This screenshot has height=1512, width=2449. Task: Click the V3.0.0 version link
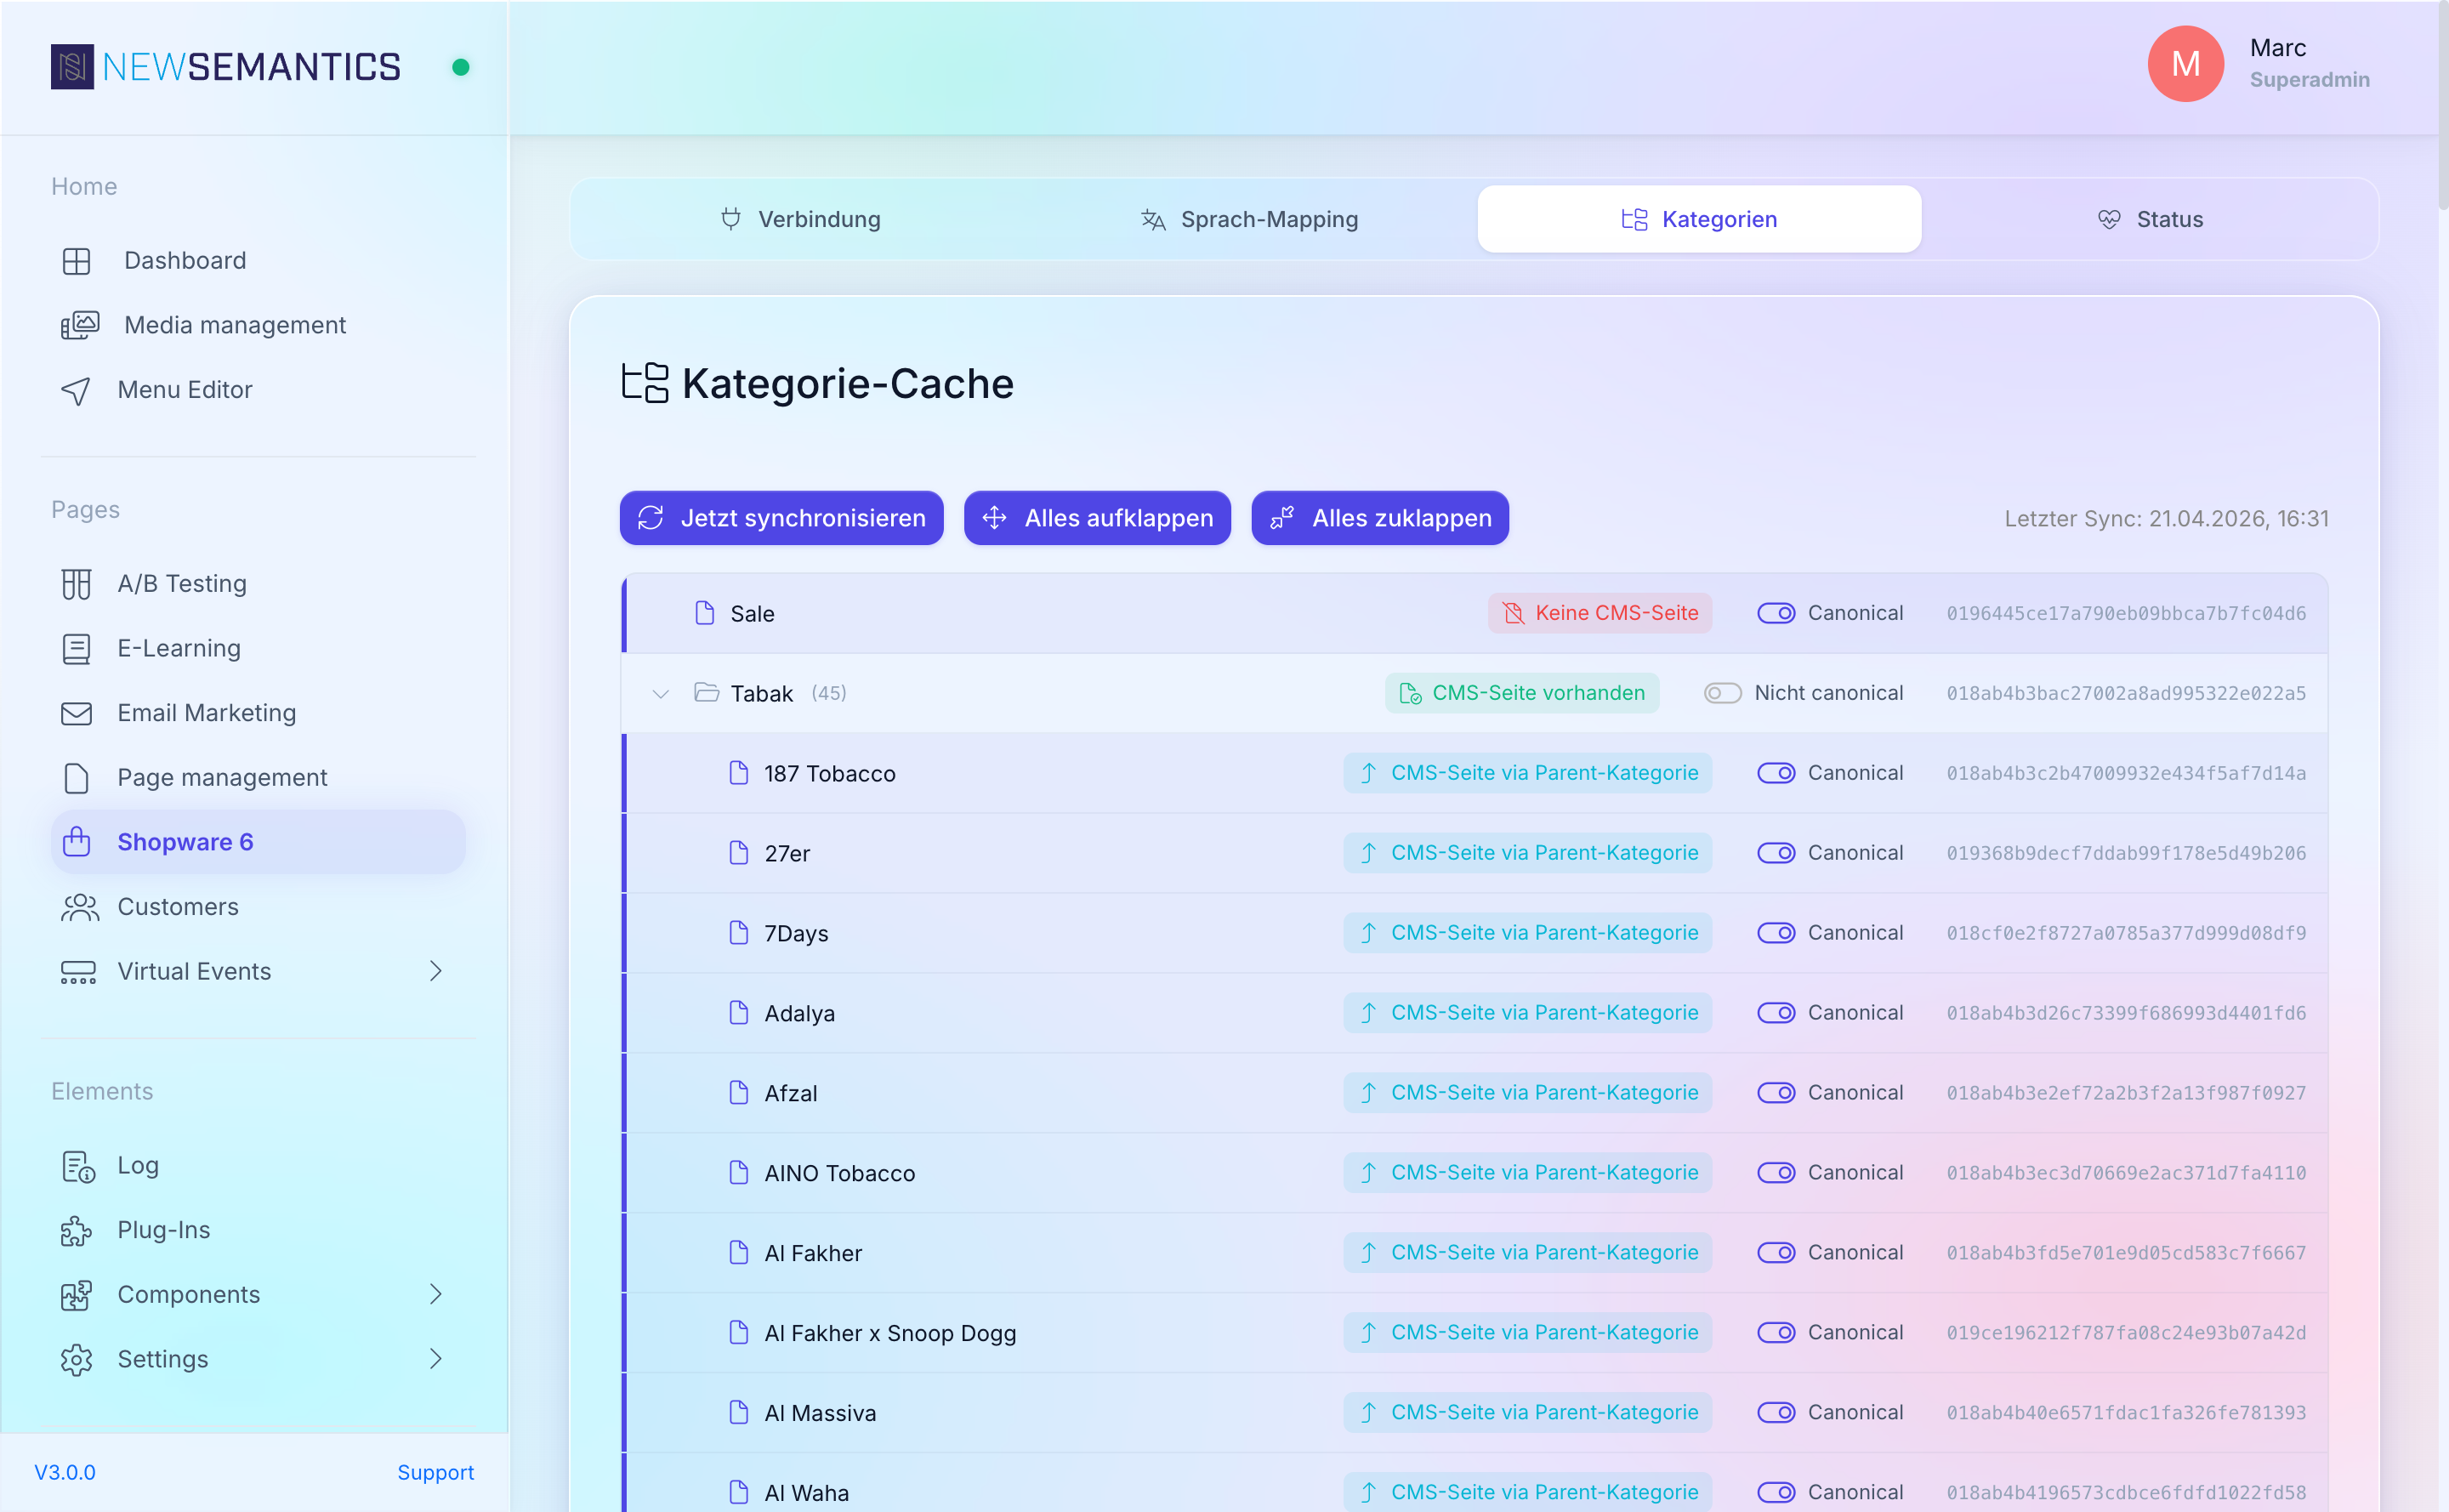(x=65, y=1472)
